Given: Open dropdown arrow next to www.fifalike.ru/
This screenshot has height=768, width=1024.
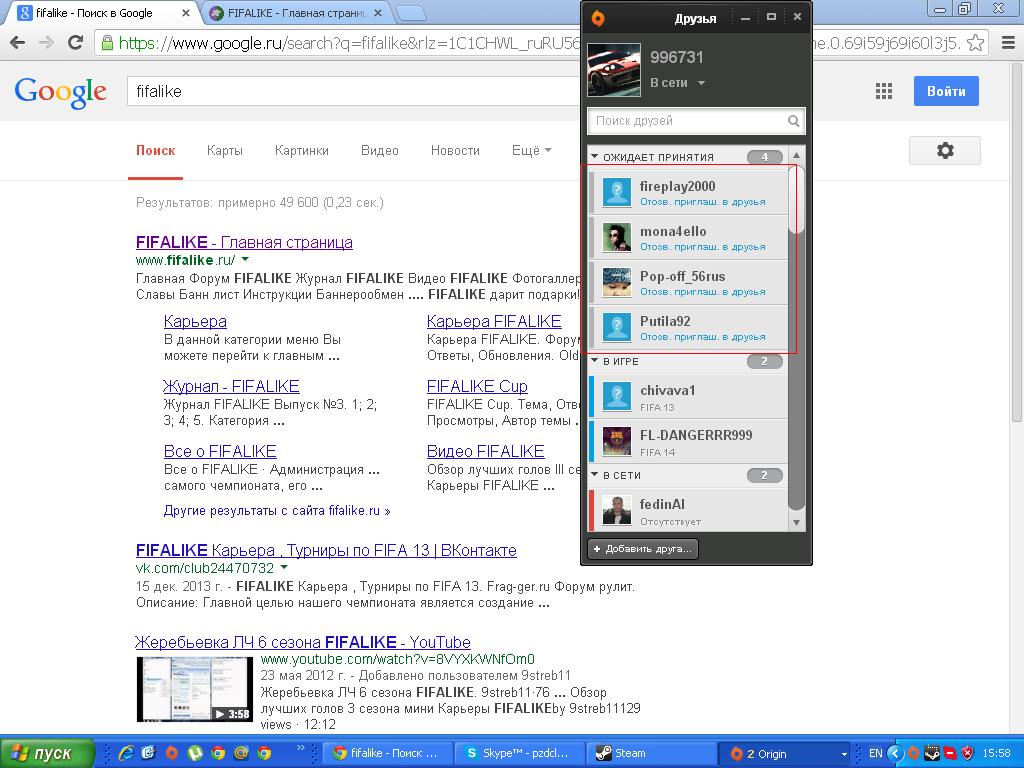Looking at the screenshot, I should (246, 260).
